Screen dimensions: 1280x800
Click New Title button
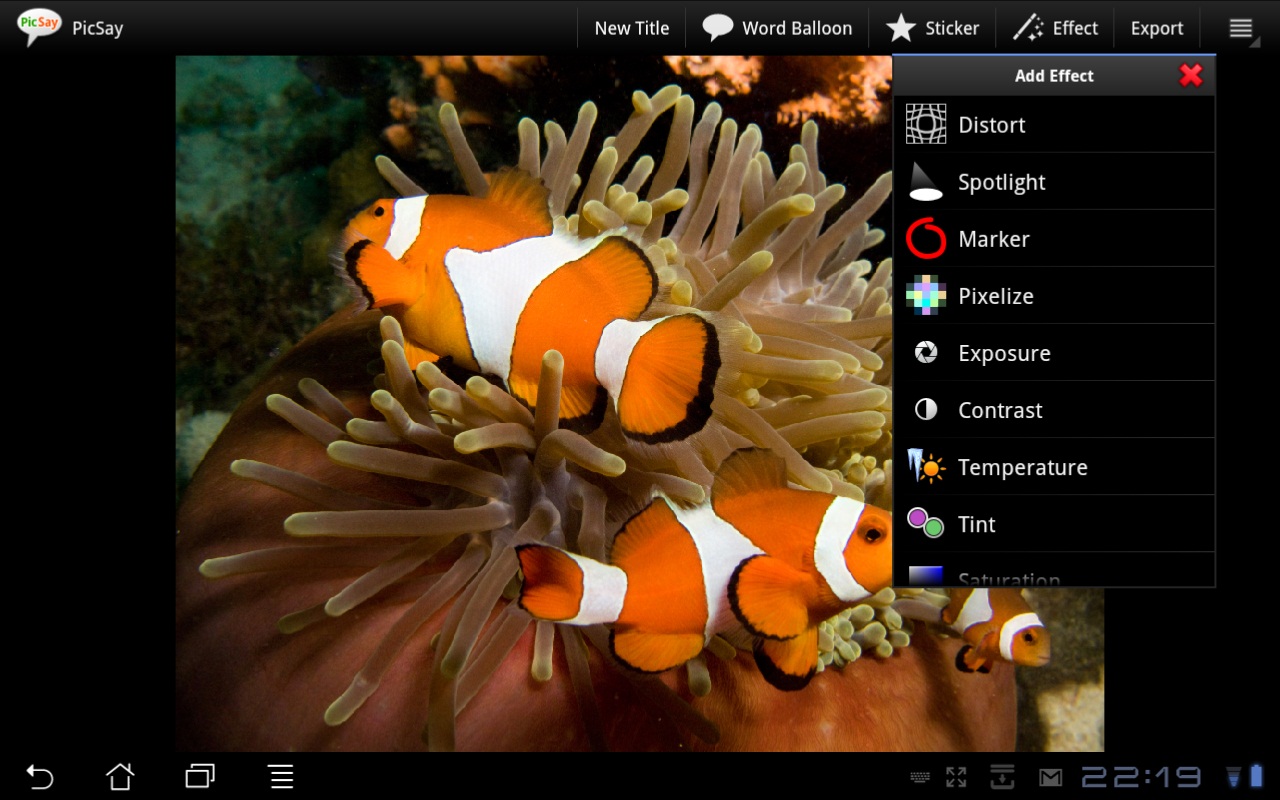click(631, 28)
